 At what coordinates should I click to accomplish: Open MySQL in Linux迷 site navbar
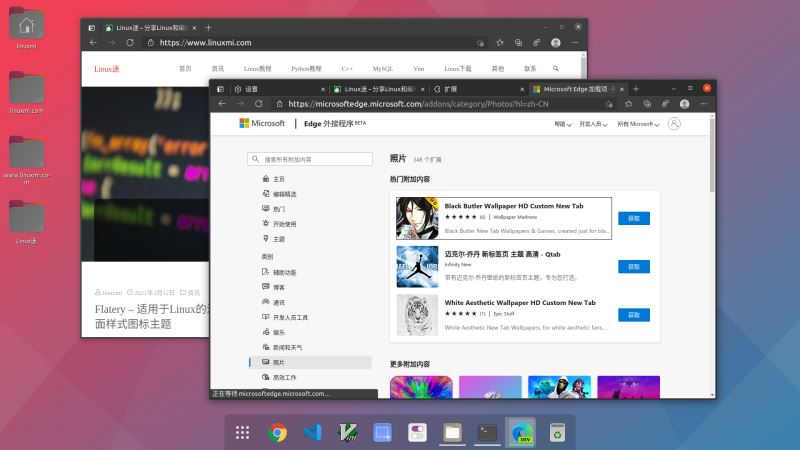(x=383, y=68)
